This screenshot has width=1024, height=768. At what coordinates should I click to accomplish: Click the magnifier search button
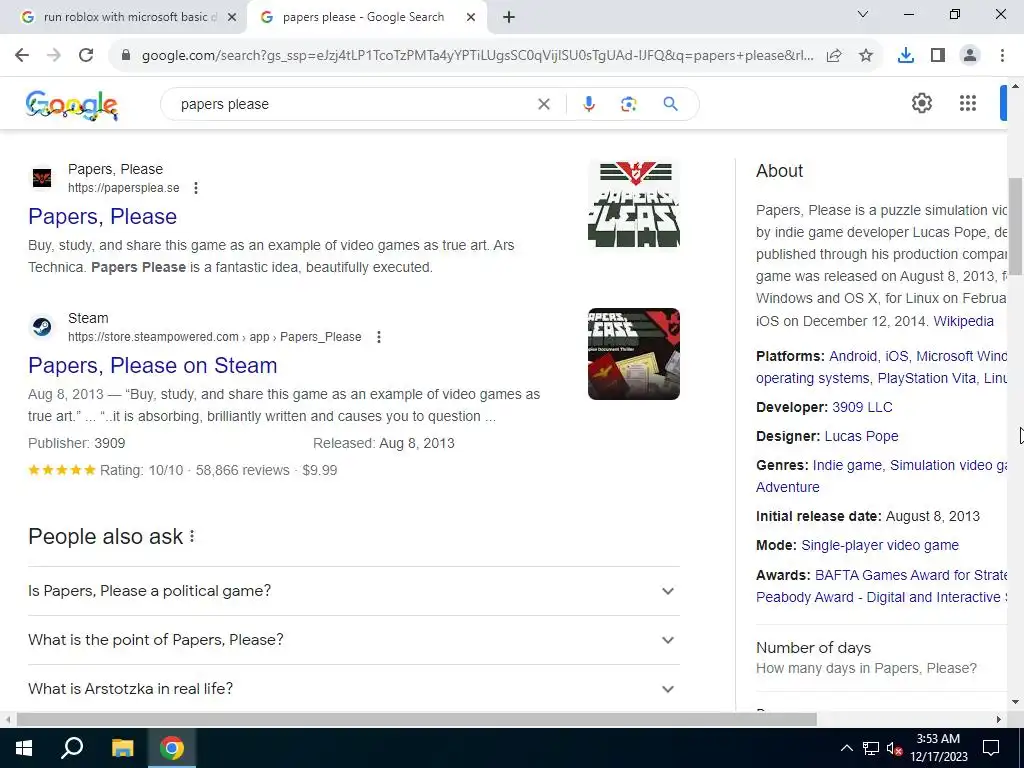pyautogui.click(x=670, y=104)
